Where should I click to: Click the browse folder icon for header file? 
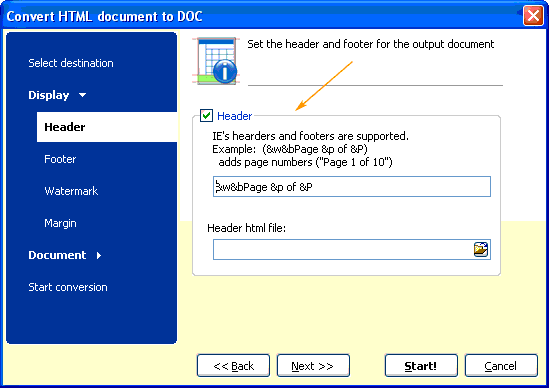coord(481,249)
